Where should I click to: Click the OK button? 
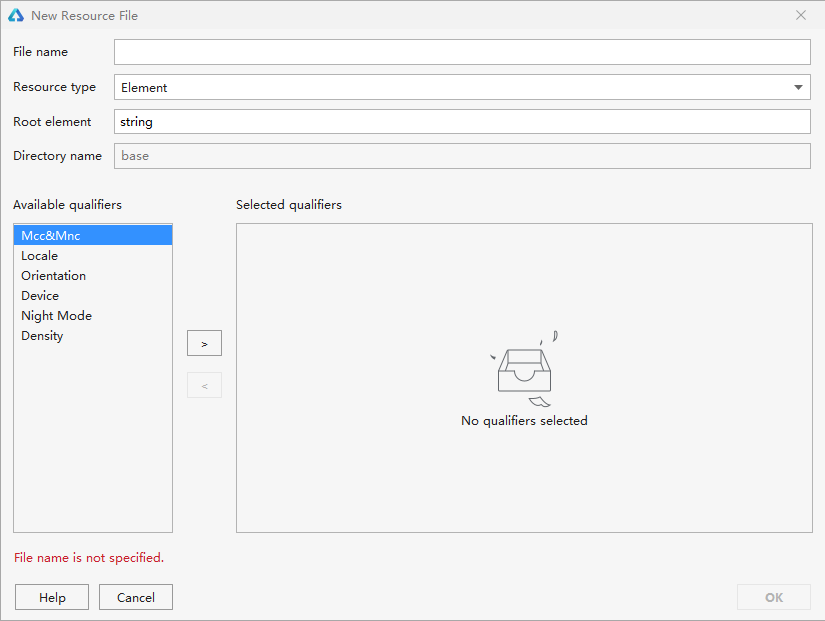click(x=773, y=597)
